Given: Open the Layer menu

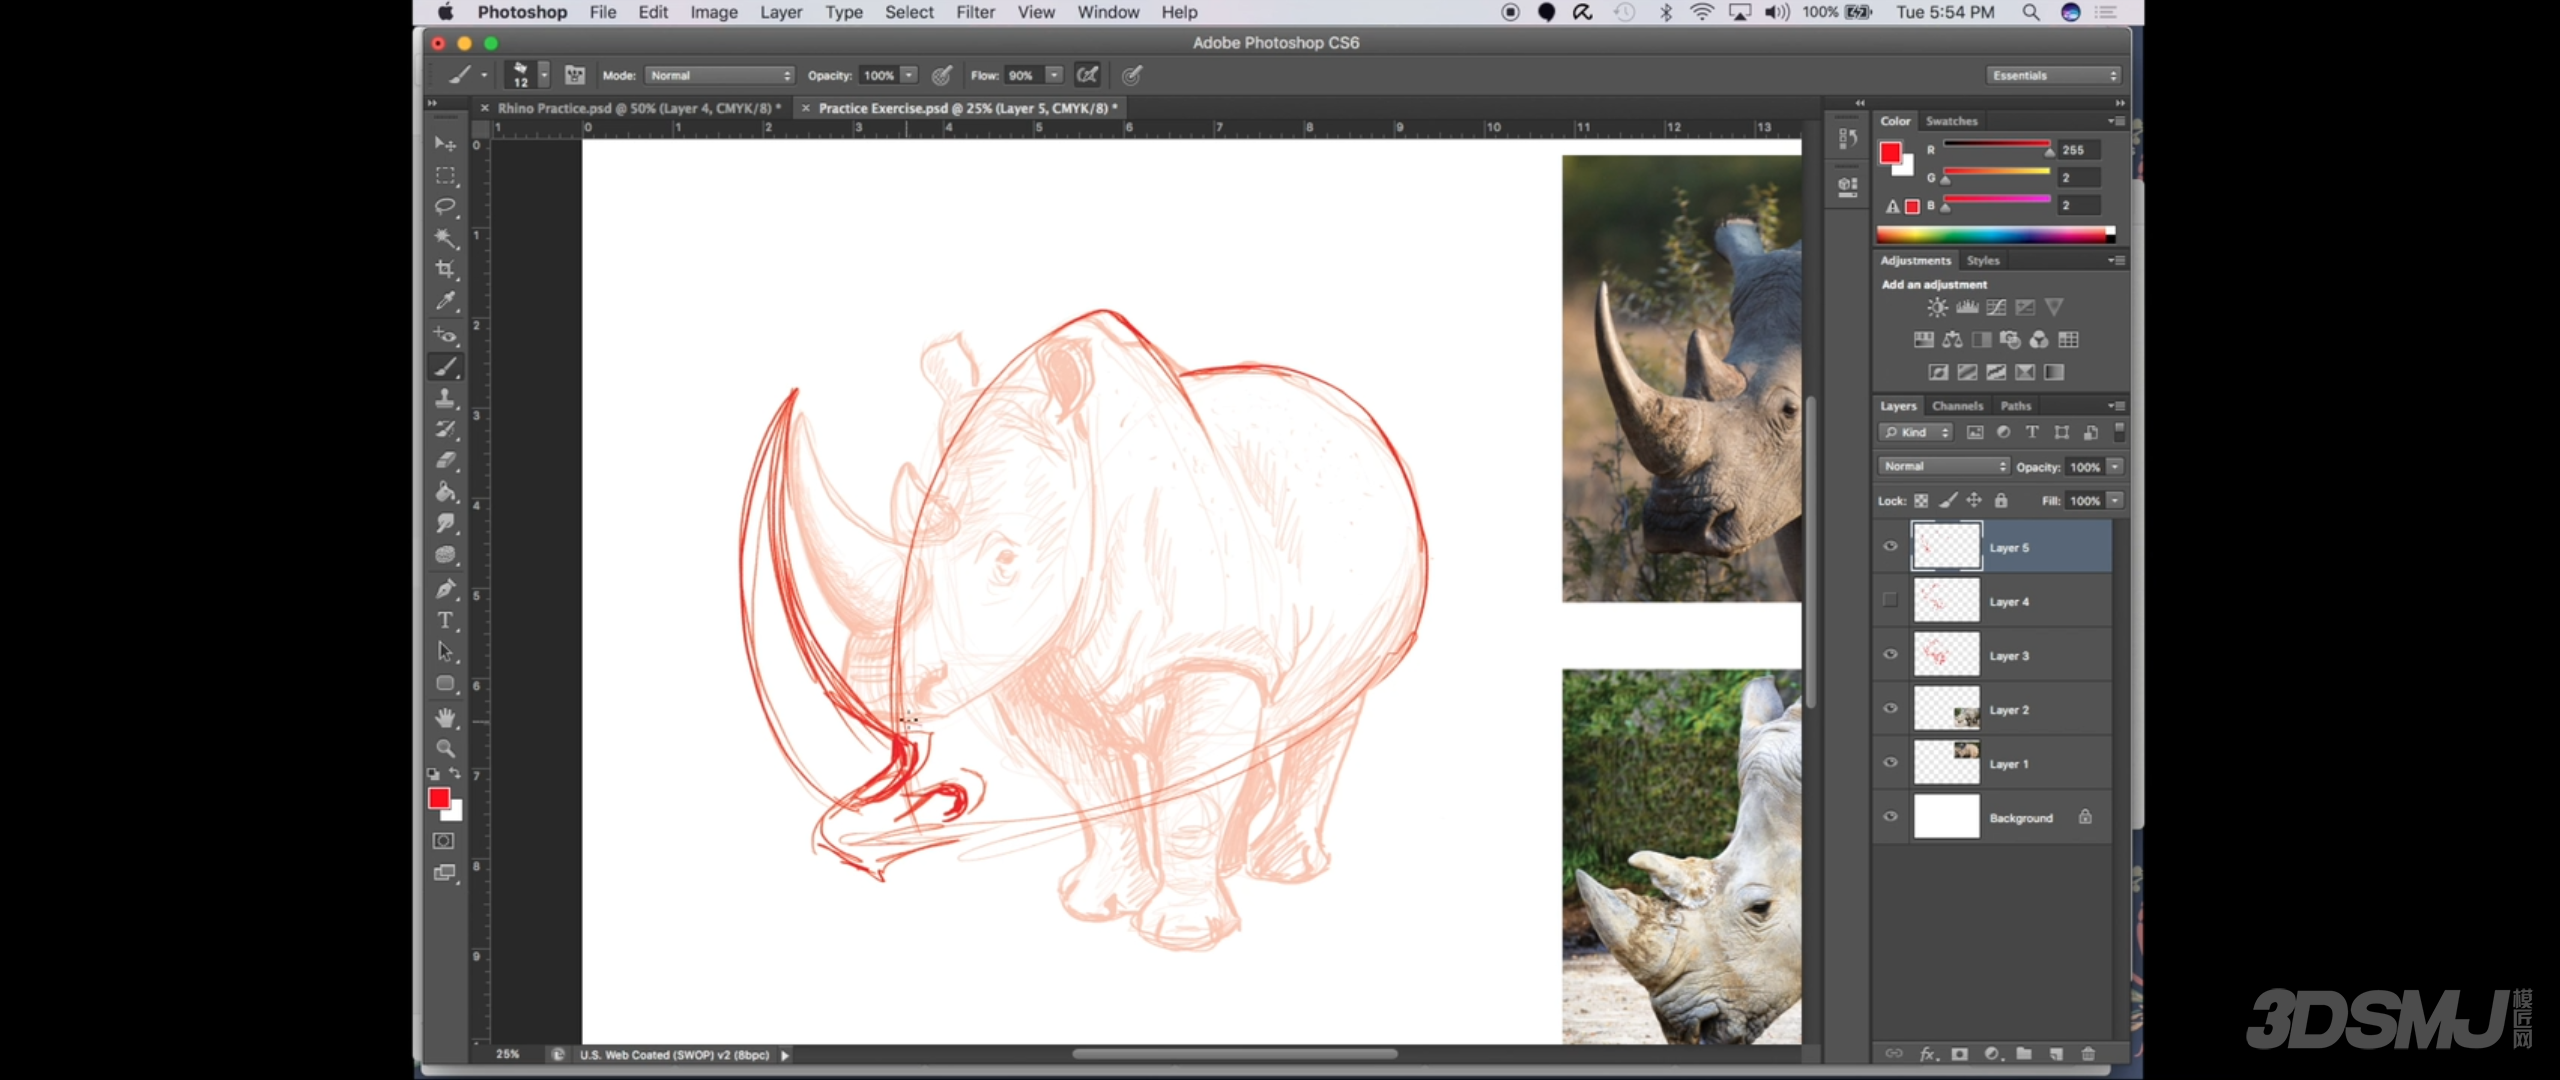Looking at the screenshot, I should coord(781,12).
